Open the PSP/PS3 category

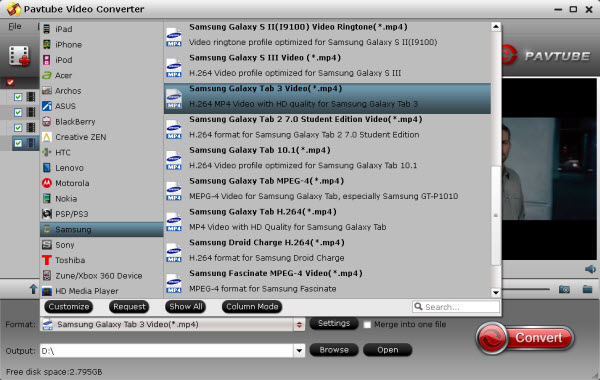point(101,214)
